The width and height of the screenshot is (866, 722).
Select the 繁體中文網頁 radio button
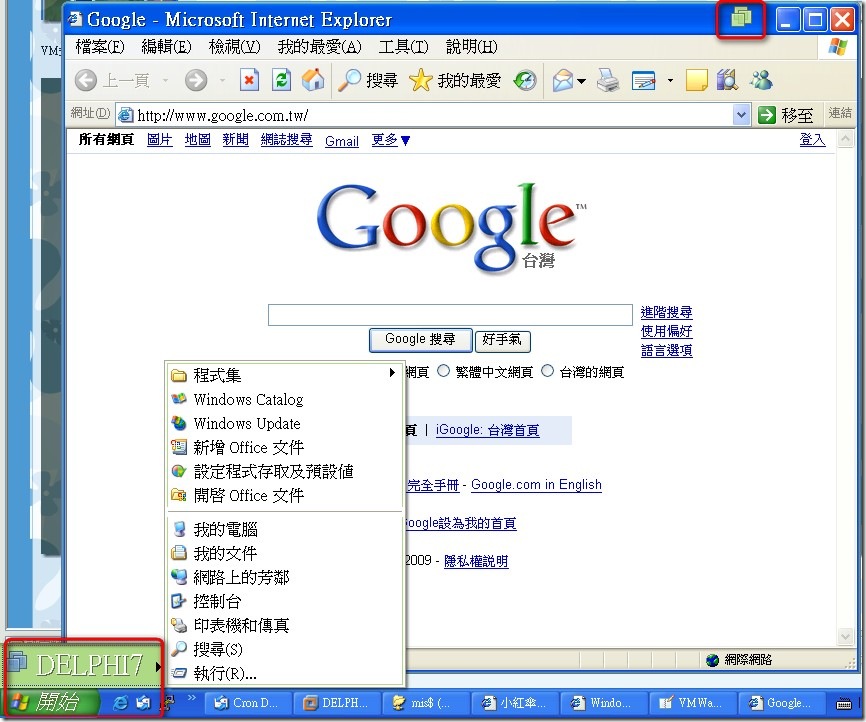443,371
